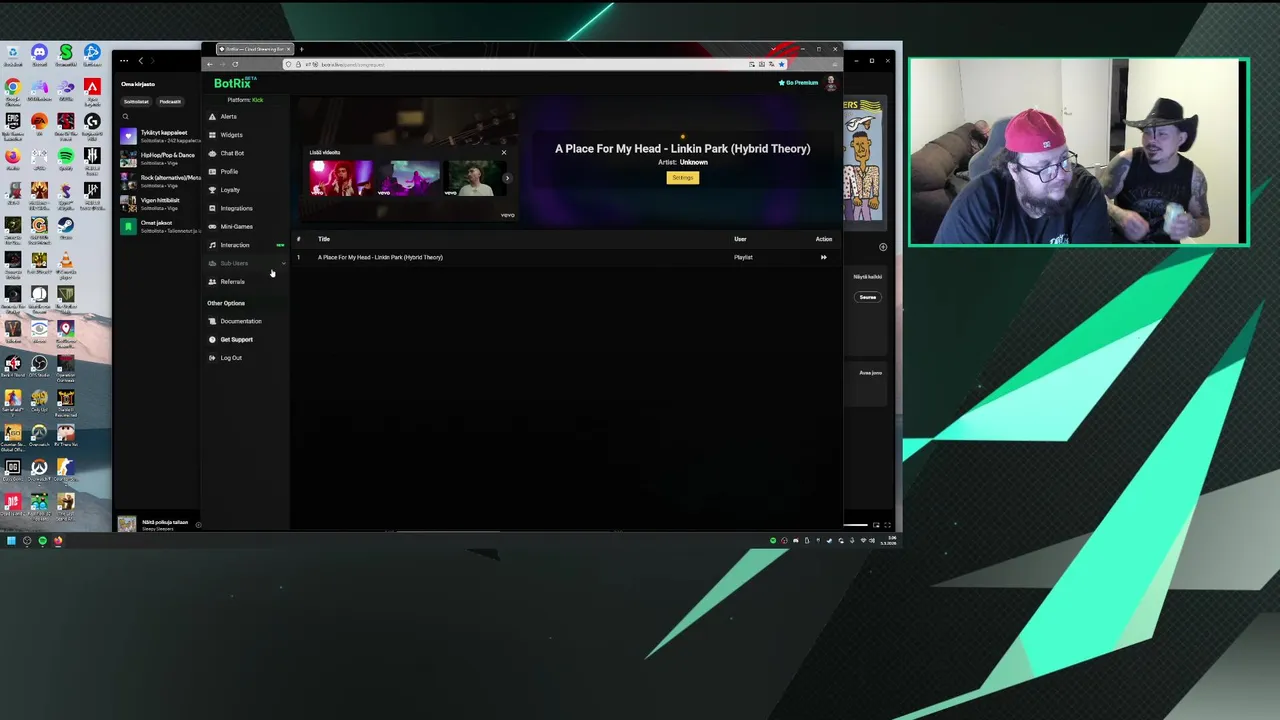
Task: Open the Discord desktop icon
Action: coord(39,54)
